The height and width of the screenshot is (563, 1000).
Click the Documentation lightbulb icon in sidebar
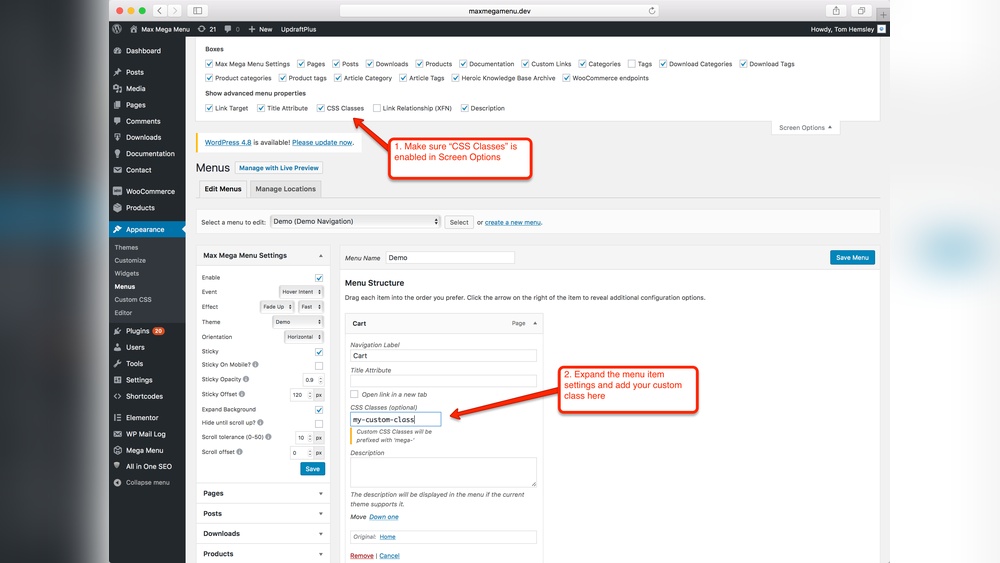tap(117, 153)
